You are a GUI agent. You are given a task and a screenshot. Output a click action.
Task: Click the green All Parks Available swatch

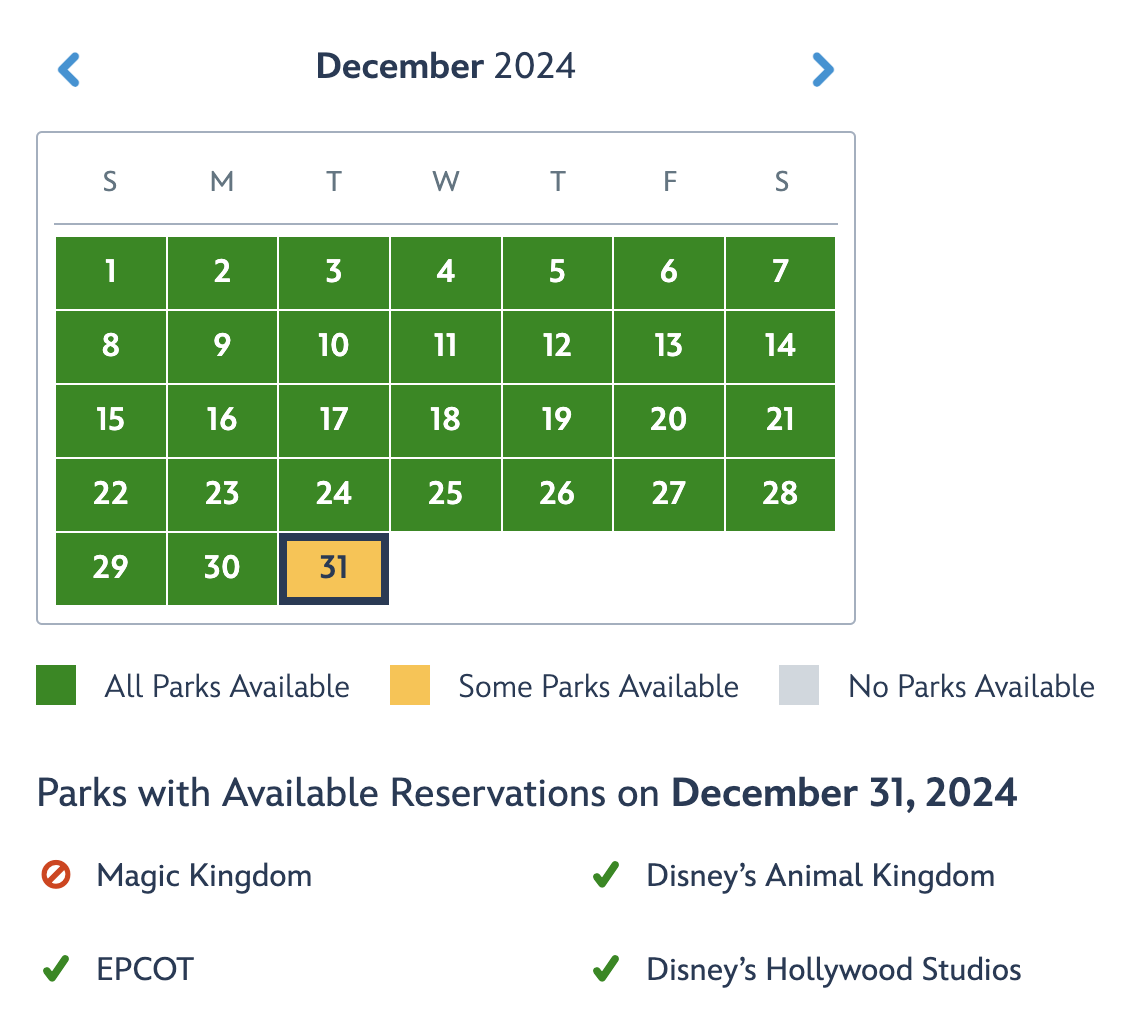[56, 686]
